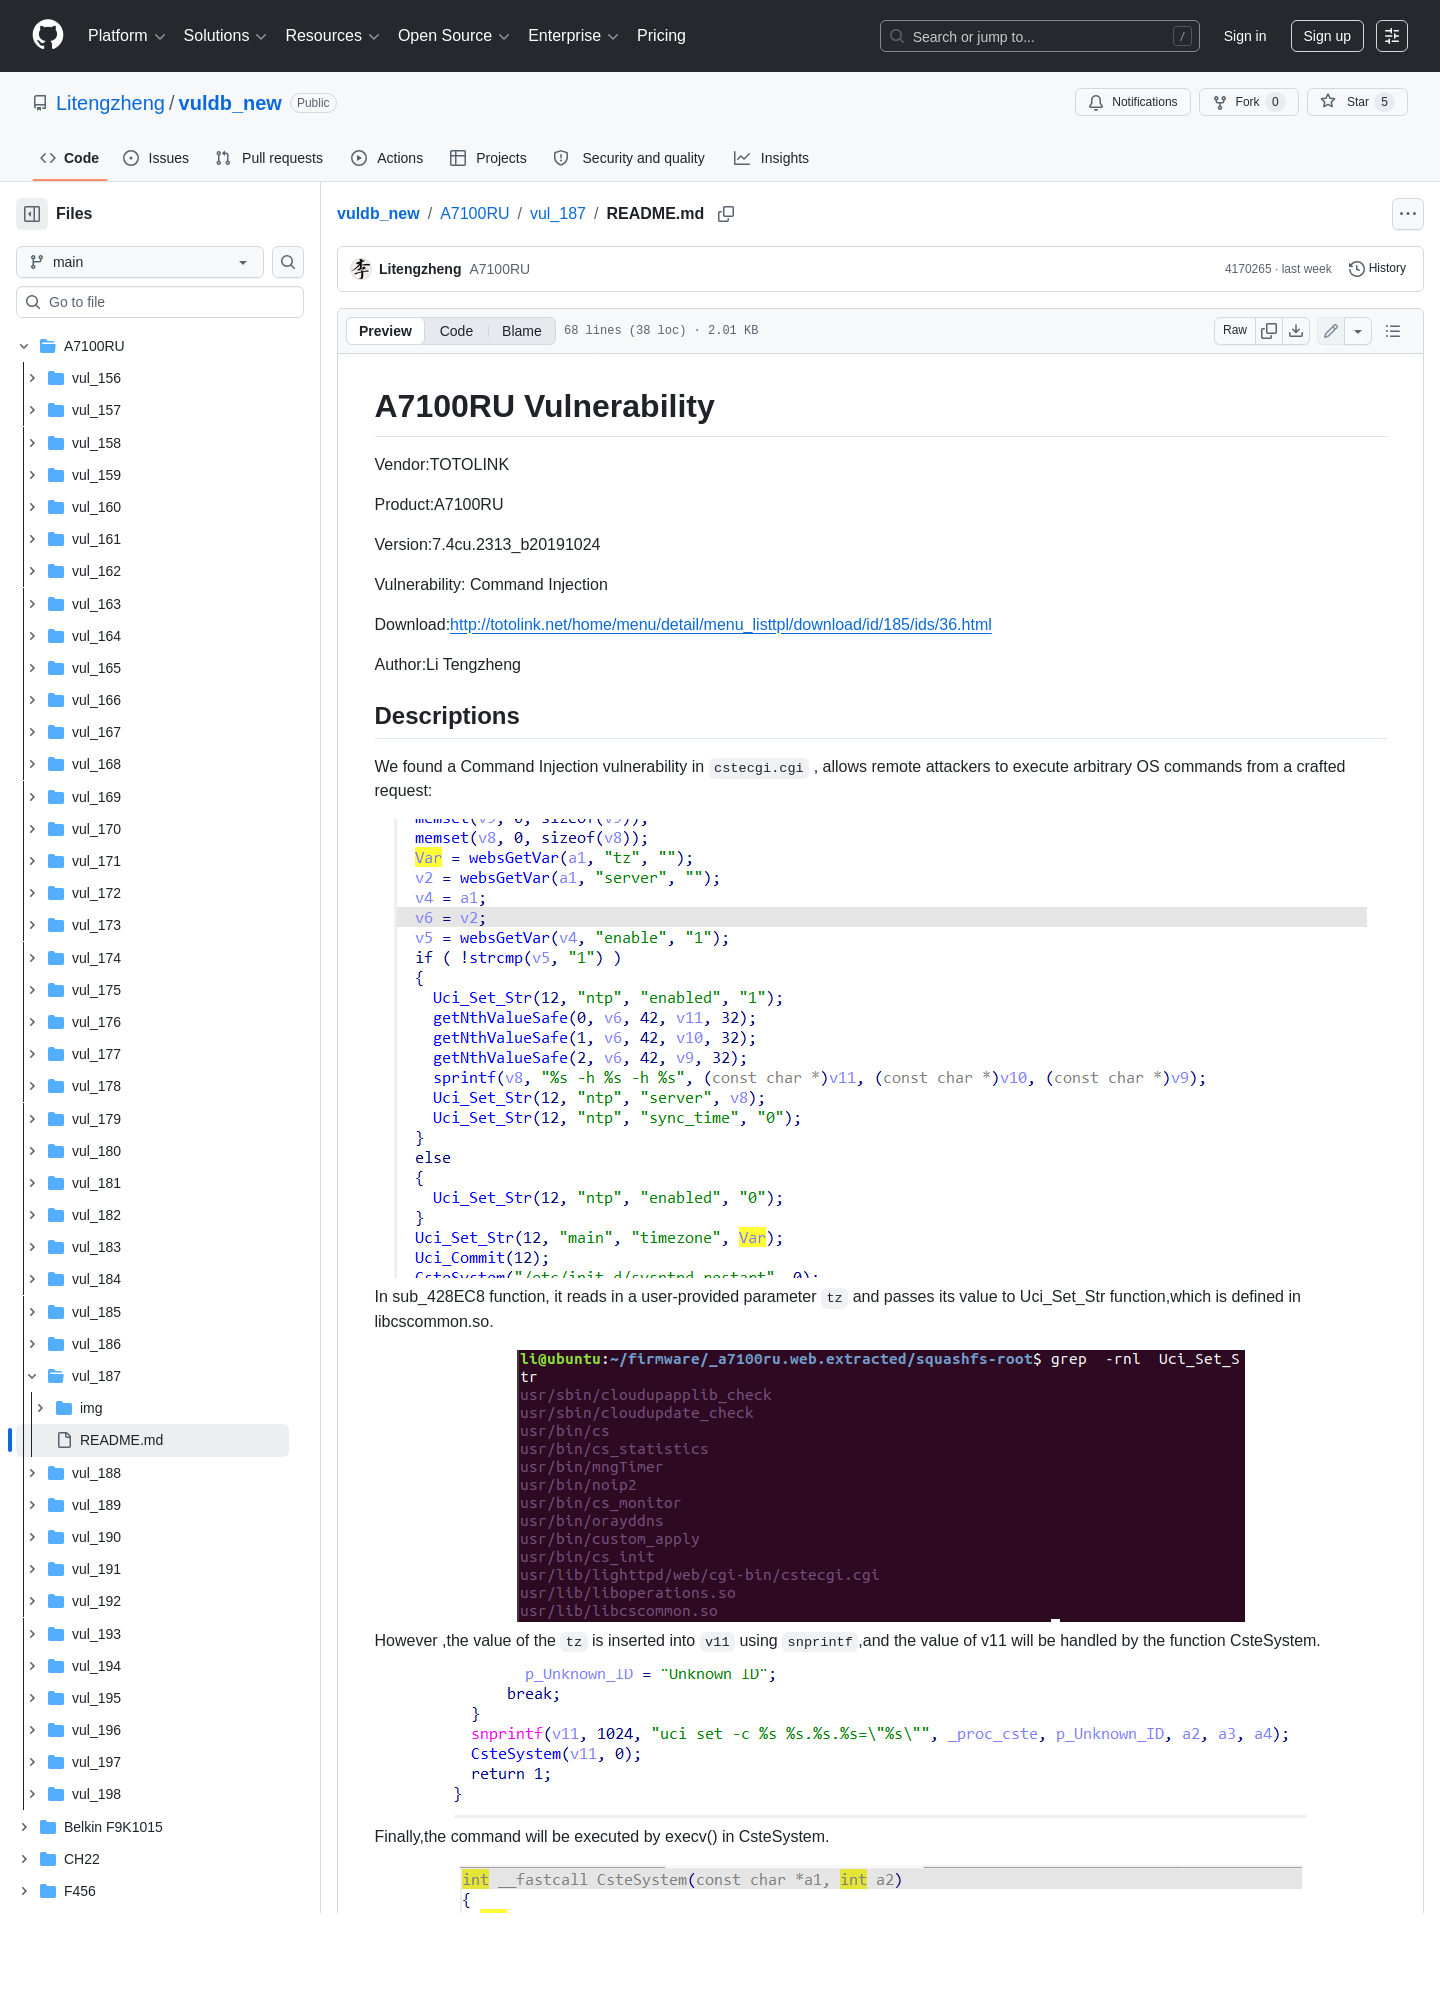Collapse the Files side panel
The height and width of the screenshot is (2000, 1440).
(32, 214)
